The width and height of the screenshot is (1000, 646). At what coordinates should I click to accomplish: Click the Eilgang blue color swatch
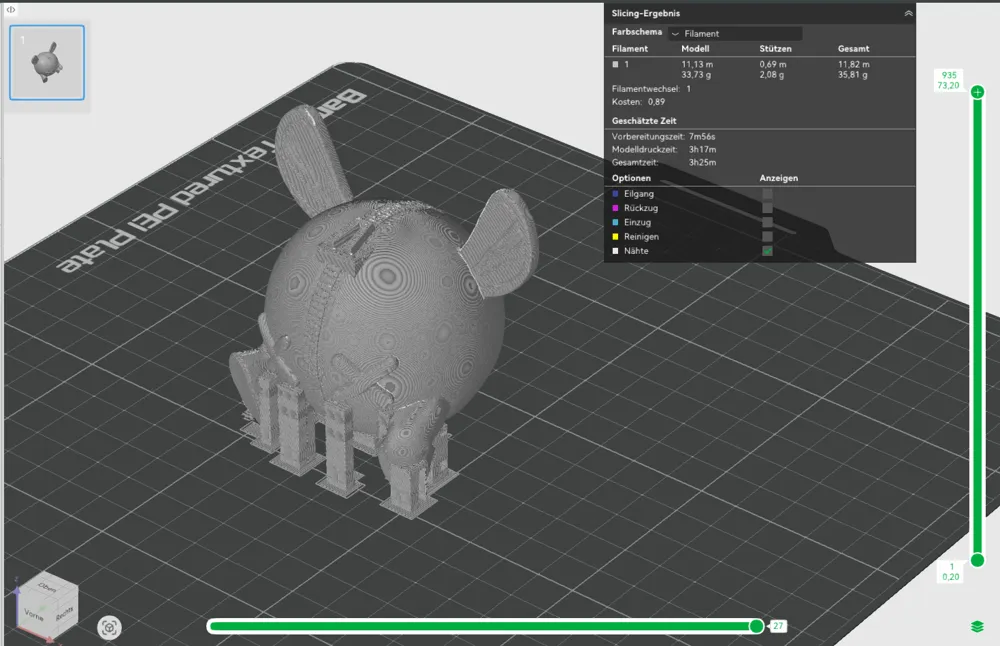click(x=615, y=194)
